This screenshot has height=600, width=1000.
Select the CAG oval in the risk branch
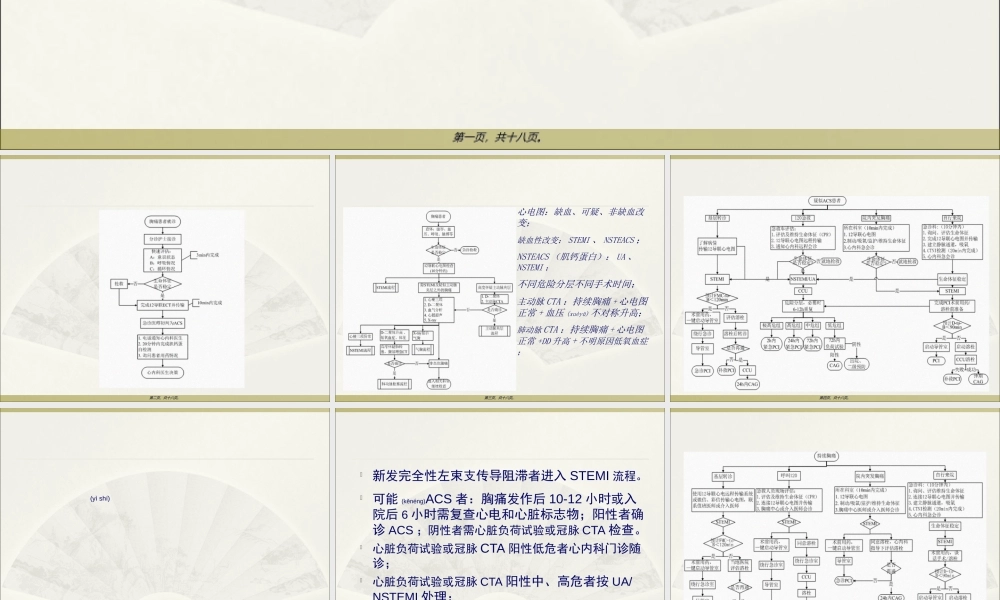(x=834, y=364)
